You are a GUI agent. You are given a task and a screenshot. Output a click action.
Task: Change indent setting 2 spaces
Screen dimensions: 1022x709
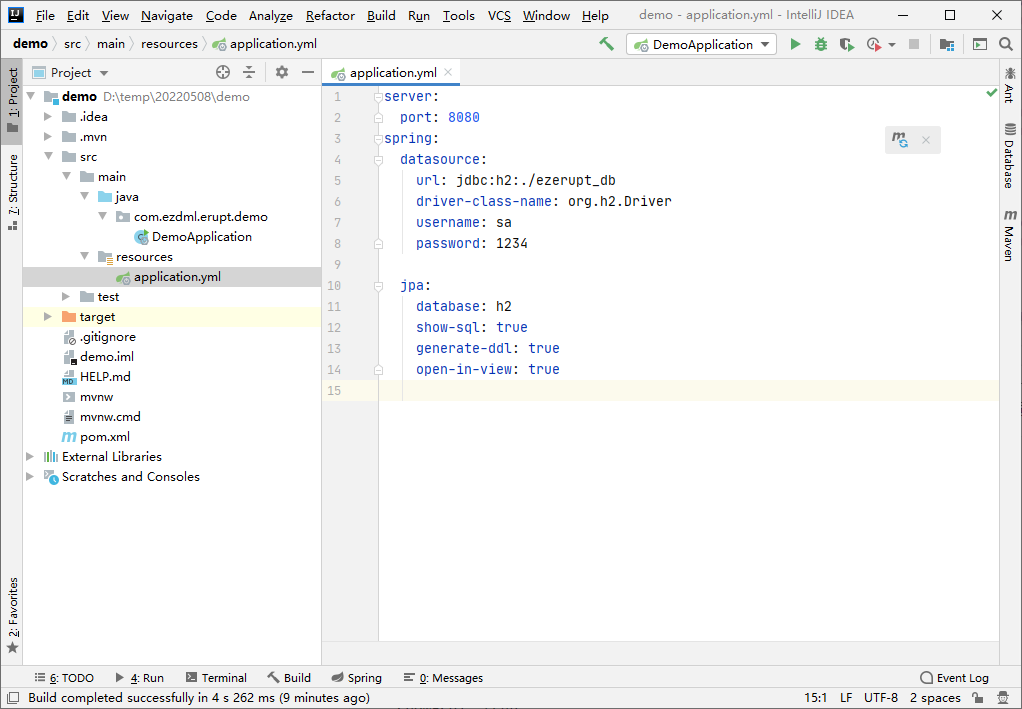point(935,698)
